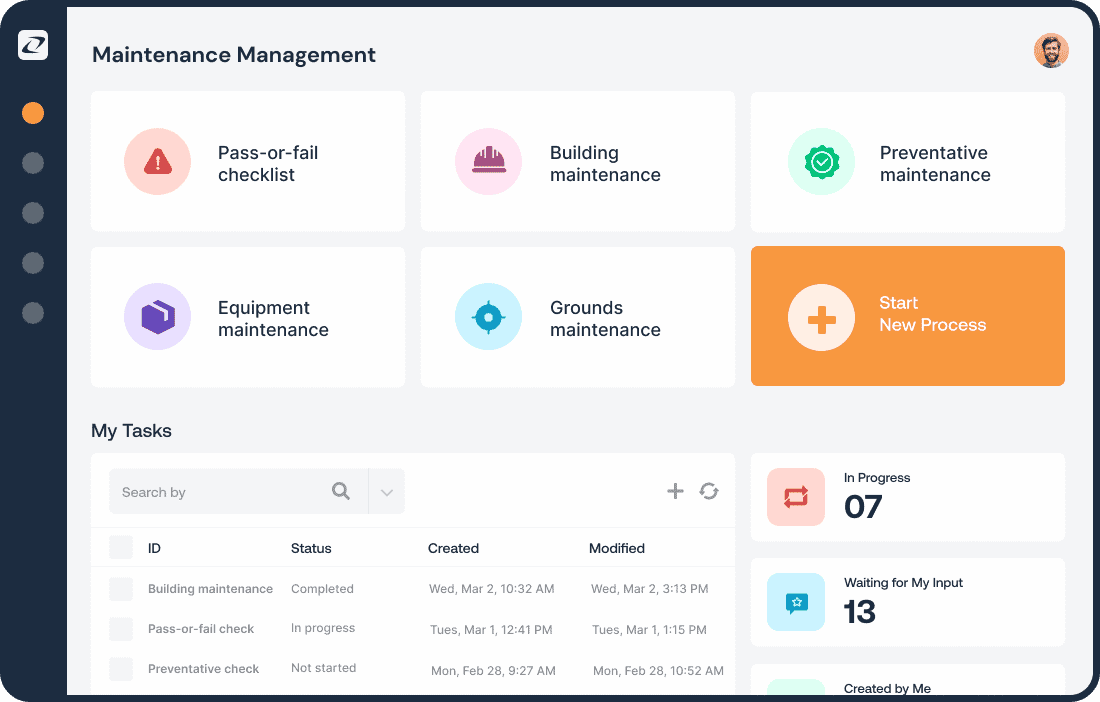
Task: Click the Start New Process button
Action: pyautogui.click(x=907, y=316)
